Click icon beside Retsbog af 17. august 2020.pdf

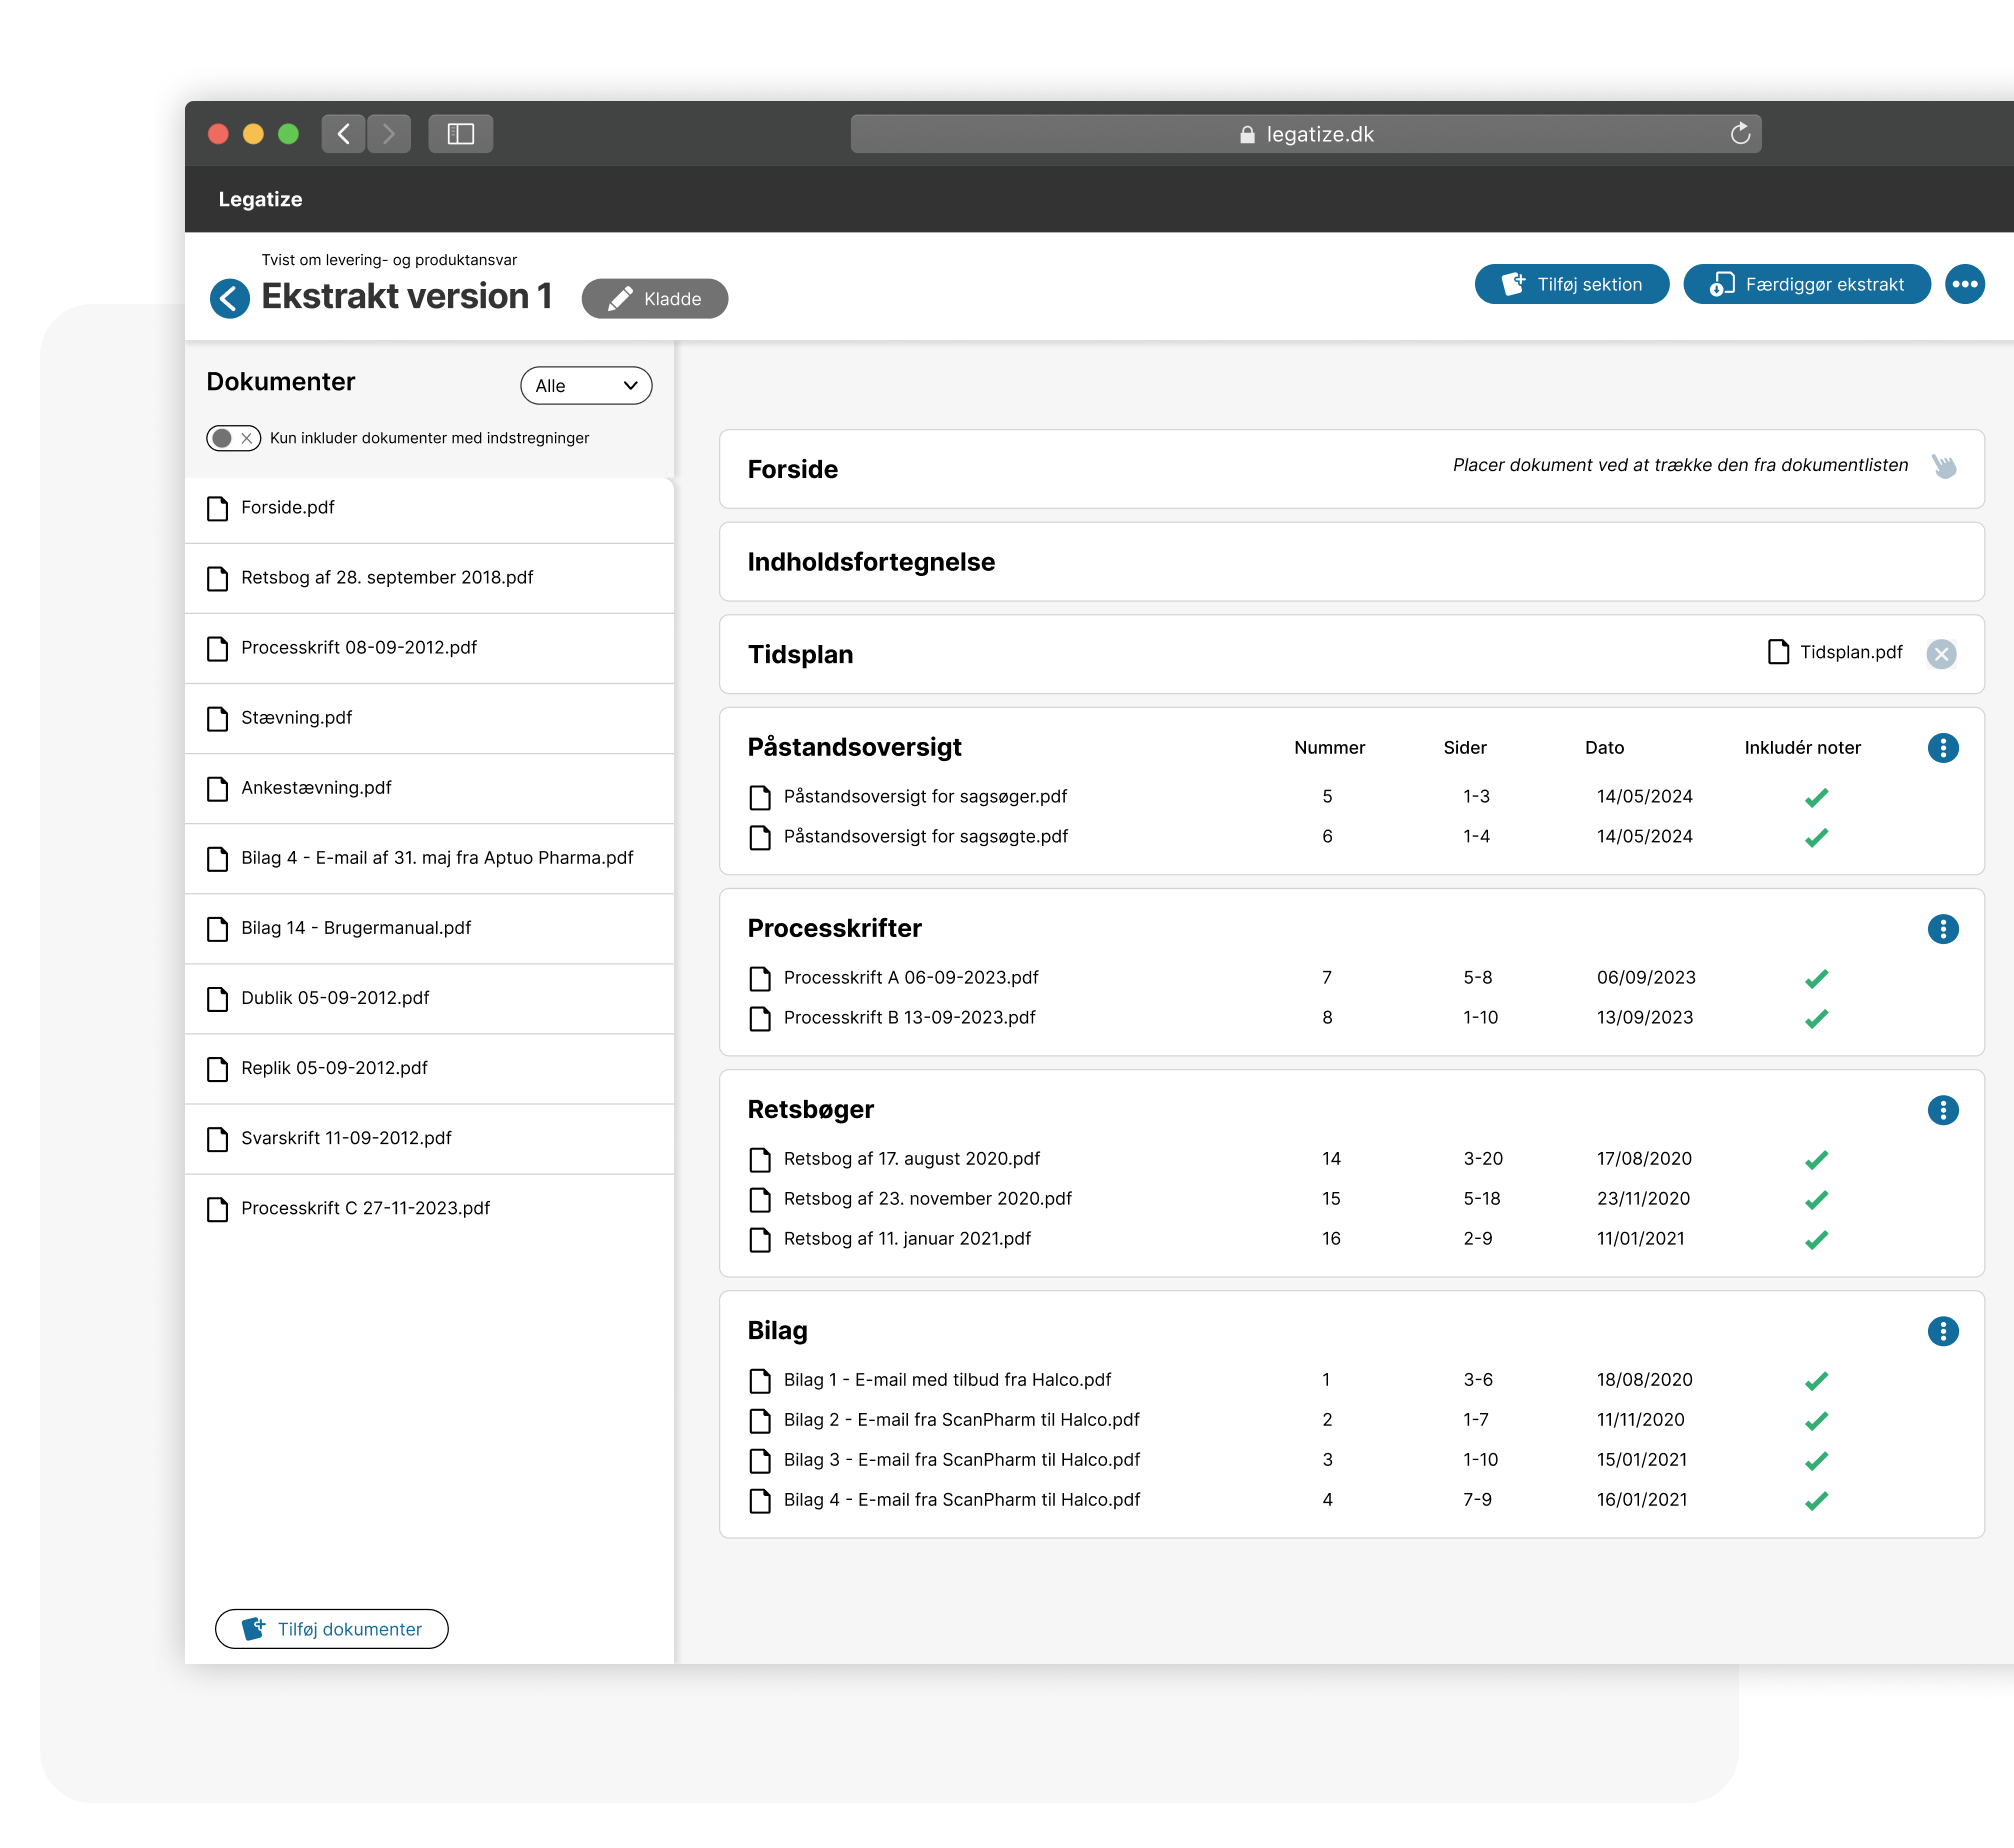click(760, 1160)
